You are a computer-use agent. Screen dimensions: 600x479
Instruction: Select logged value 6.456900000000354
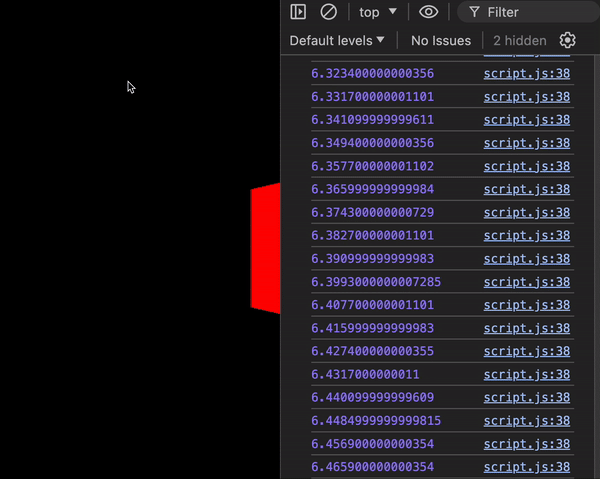coord(372,444)
